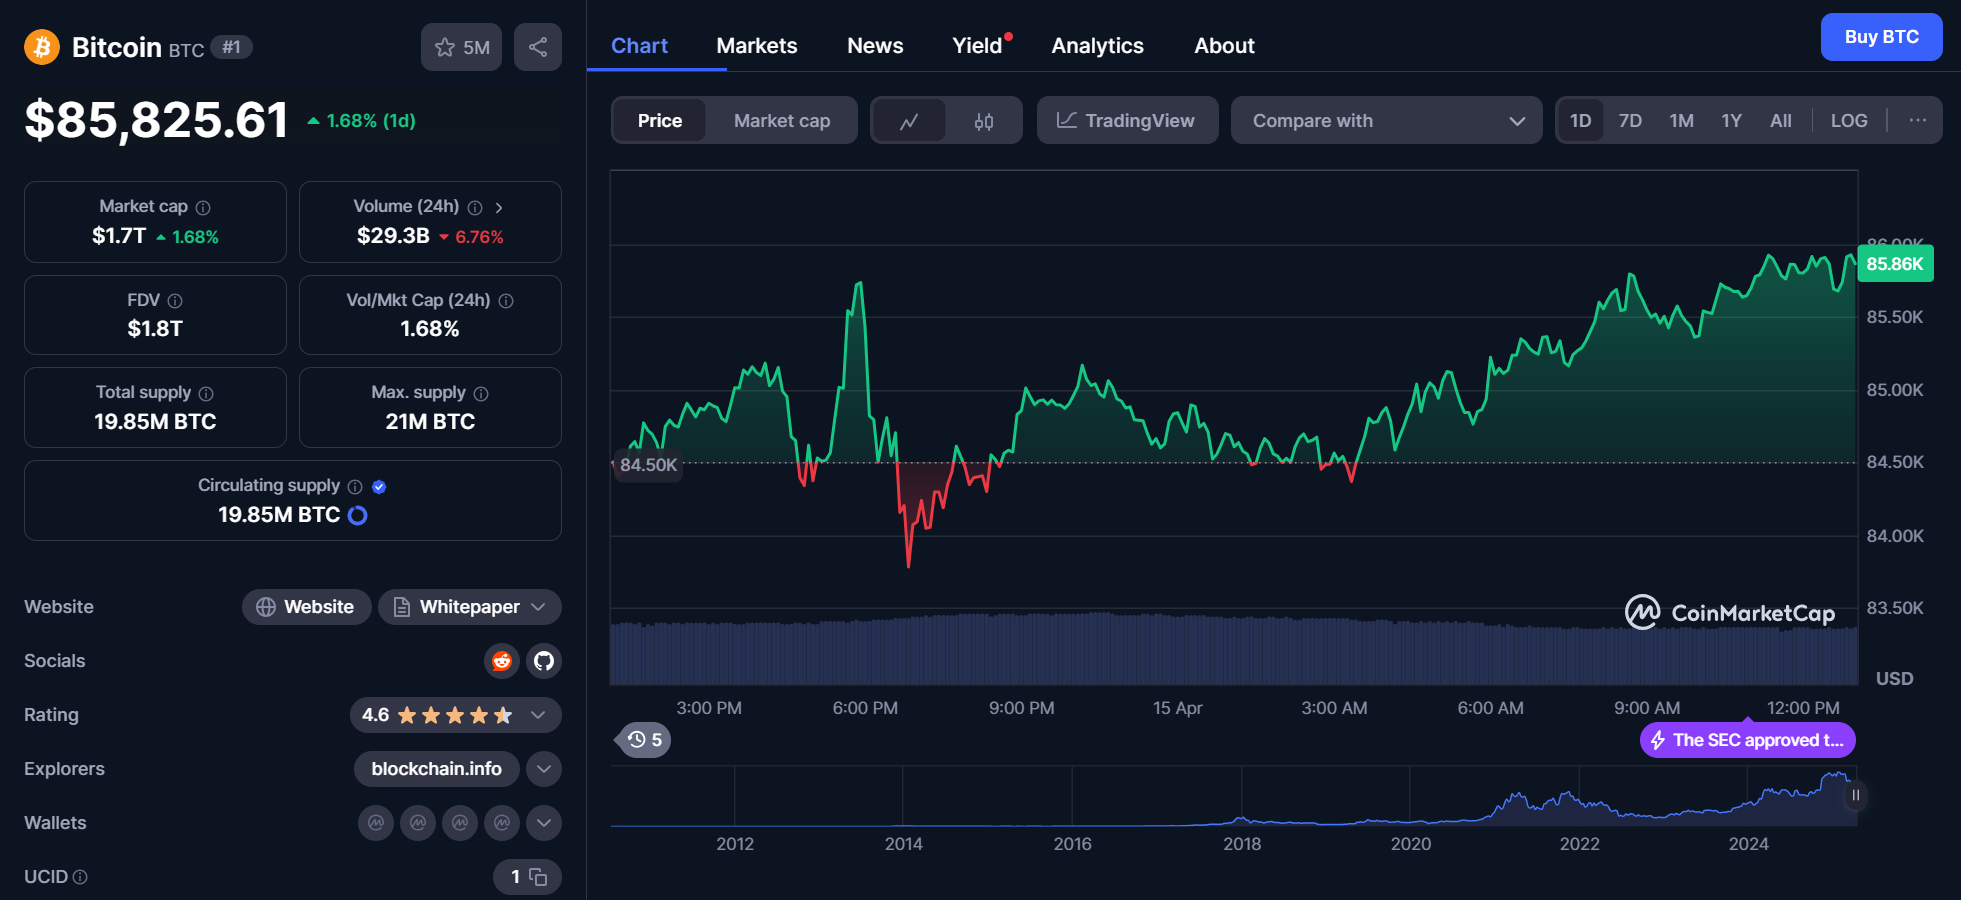Switch to candlestick chart icon
This screenshot has height=900, width=1961.
click(983, 121)
